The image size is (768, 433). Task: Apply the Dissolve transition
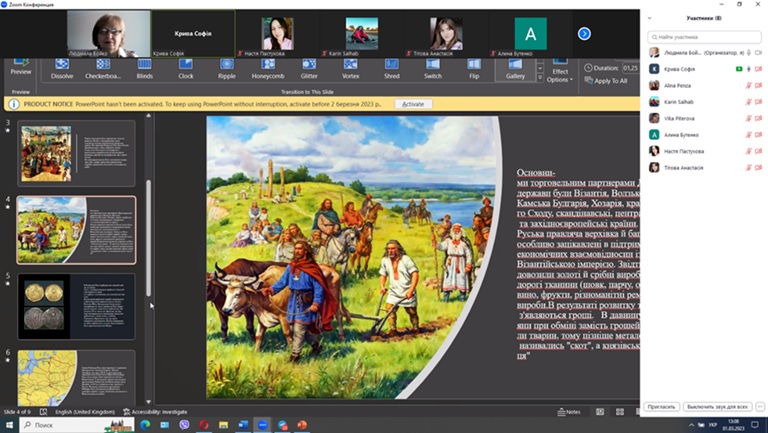point(62,69)
